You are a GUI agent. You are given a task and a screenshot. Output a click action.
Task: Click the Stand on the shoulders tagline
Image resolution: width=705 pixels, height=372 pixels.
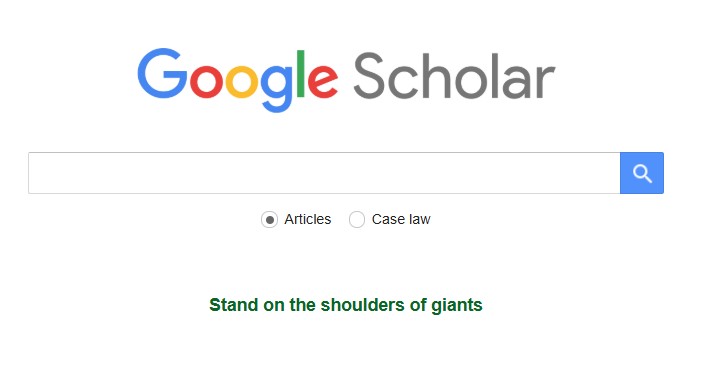pos(346,305)
